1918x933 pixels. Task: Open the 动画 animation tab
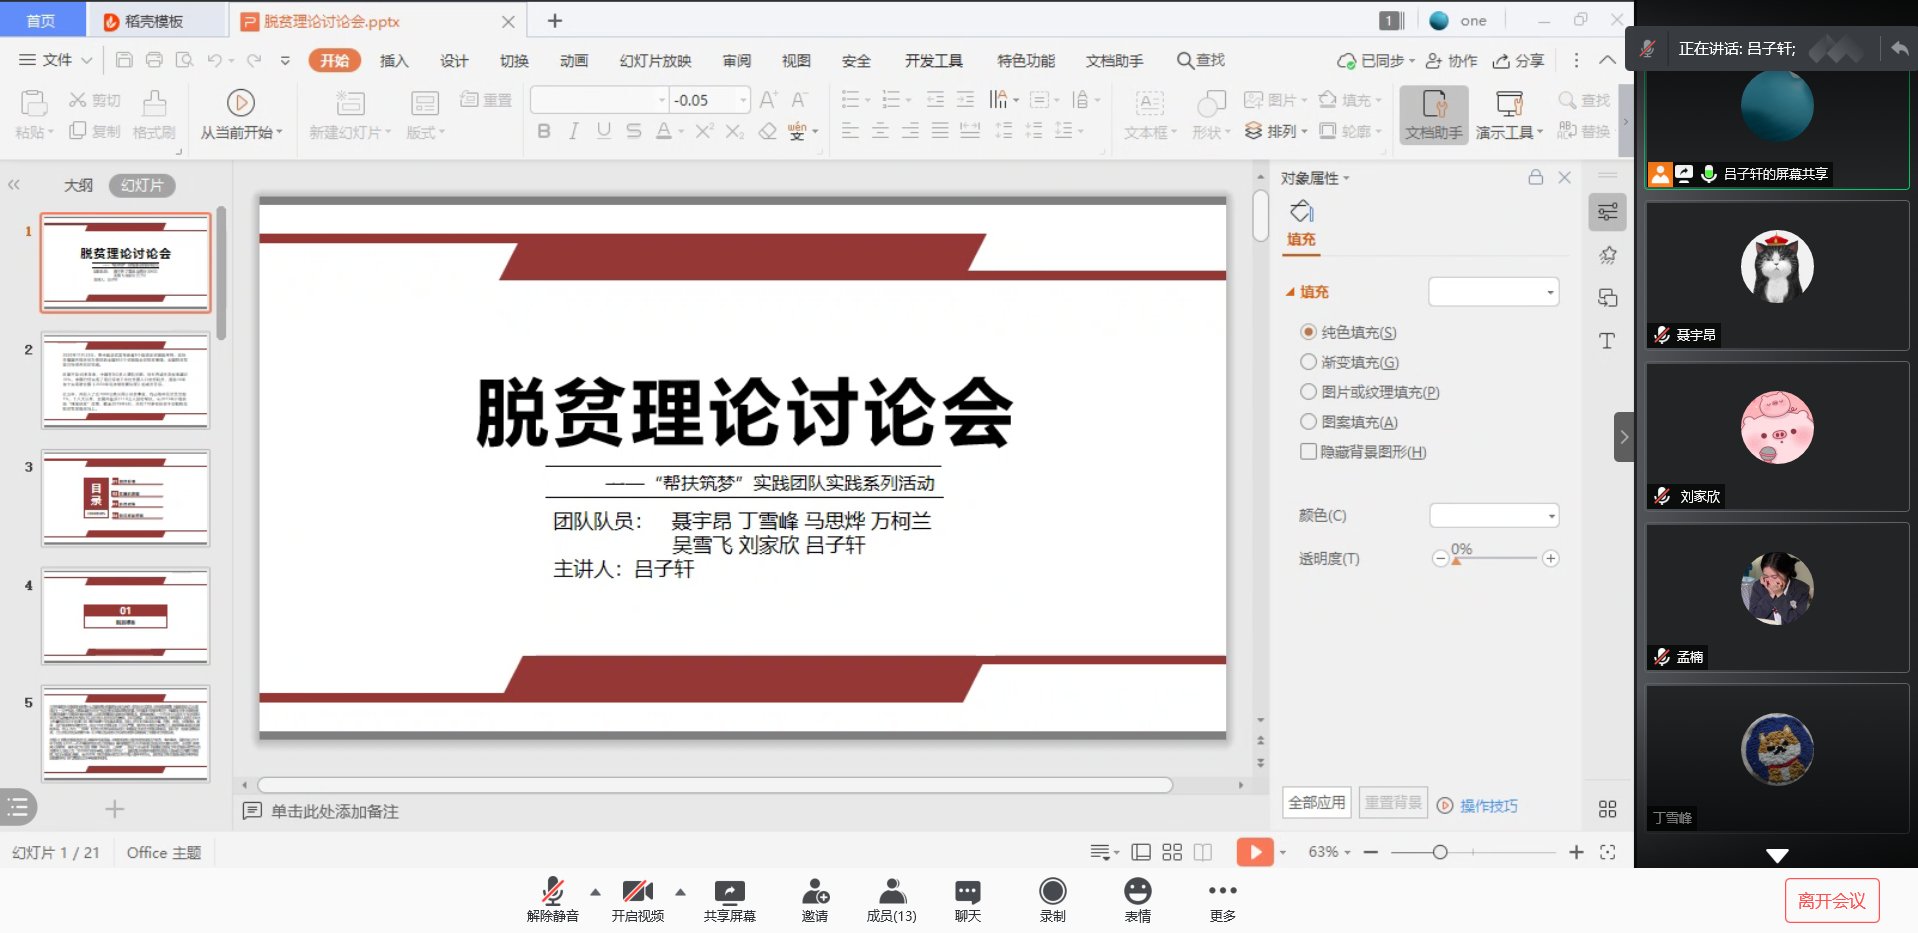574,61
